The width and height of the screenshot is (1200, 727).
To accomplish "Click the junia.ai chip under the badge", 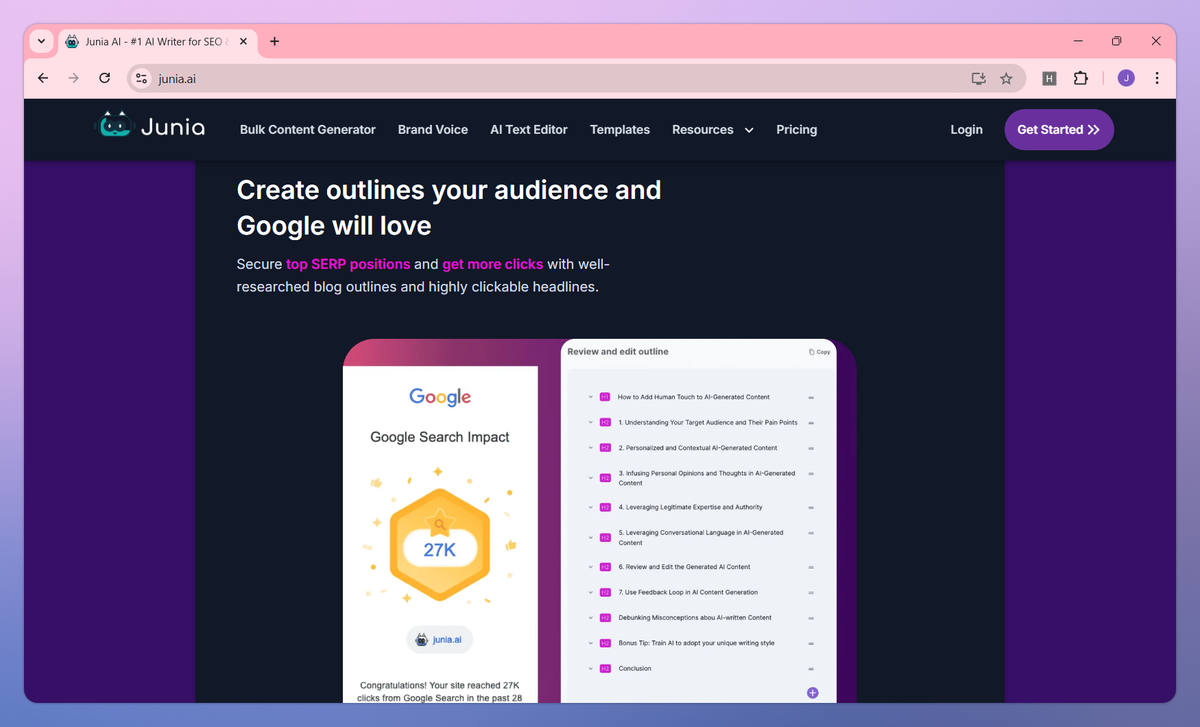I will coord(440,640).
